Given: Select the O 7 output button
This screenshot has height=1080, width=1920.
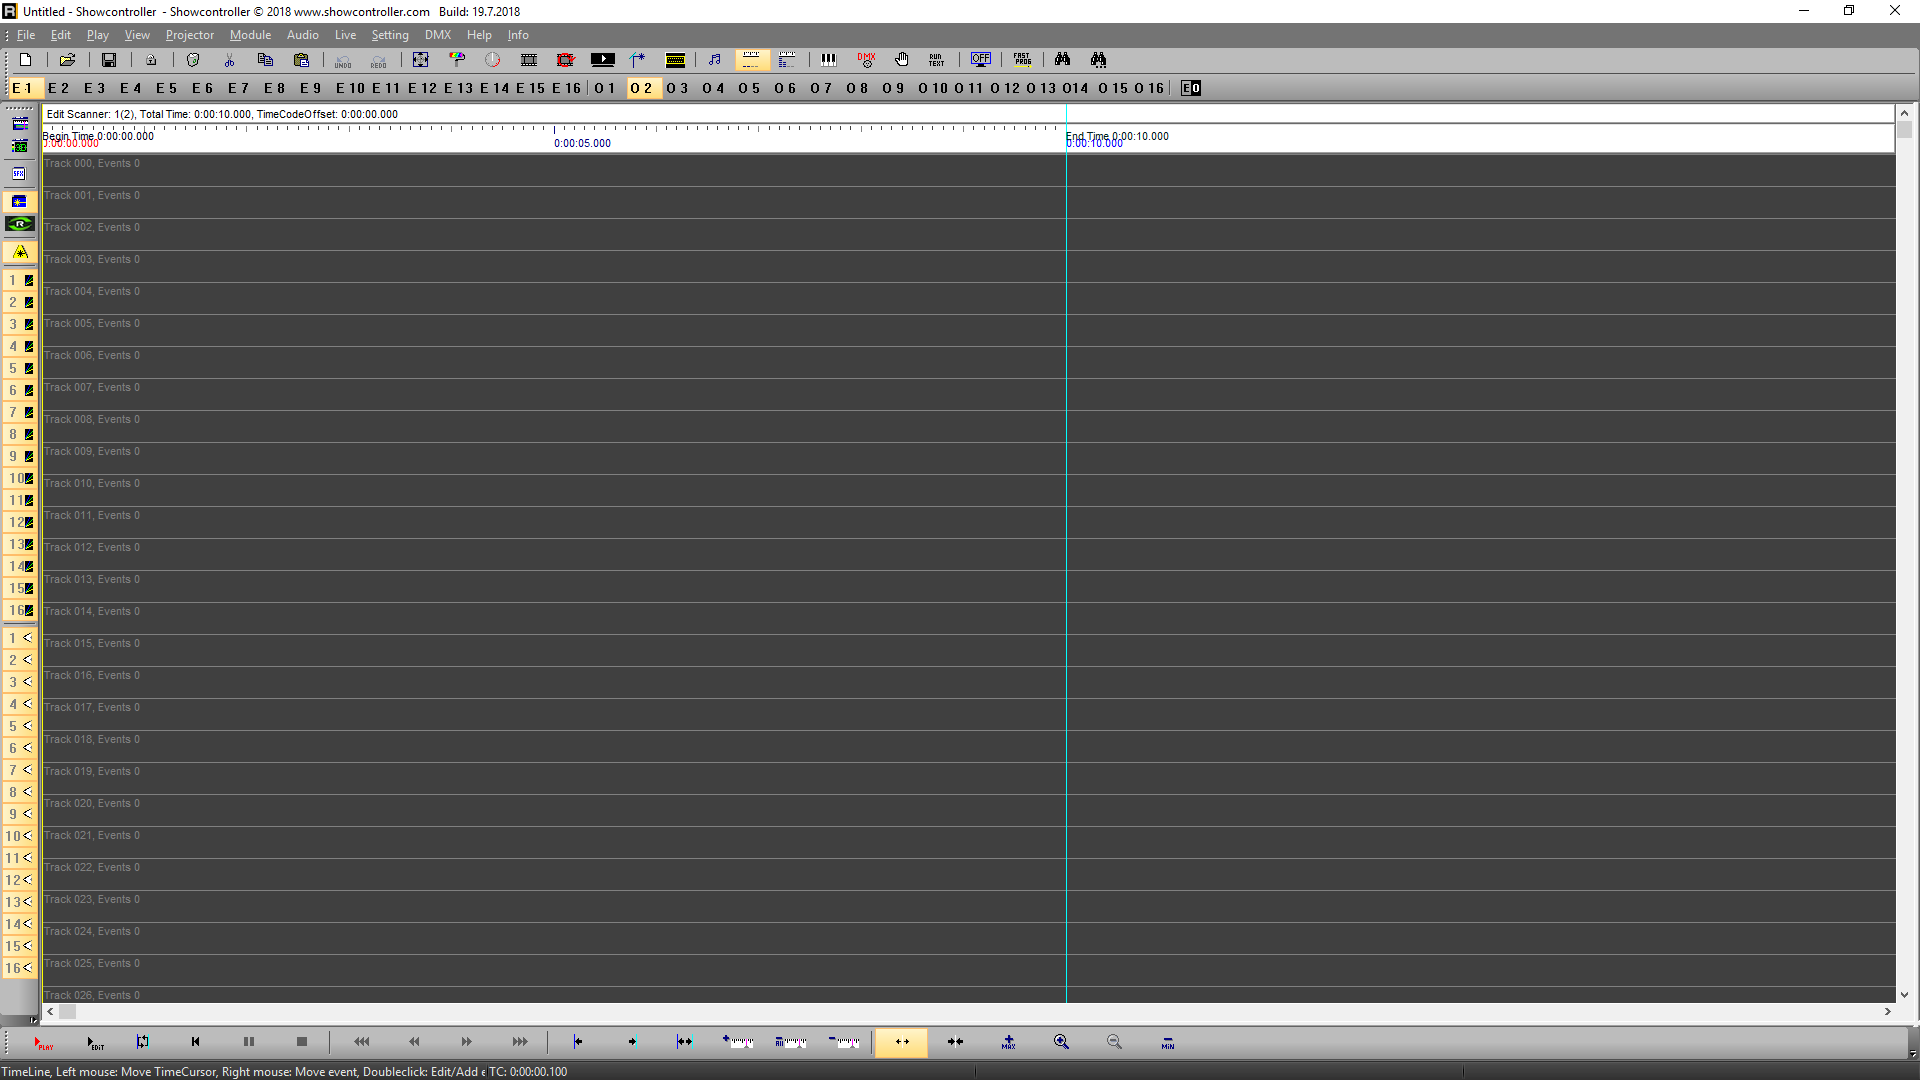Looking at the screenshot, I should click(x=821, y=88).
